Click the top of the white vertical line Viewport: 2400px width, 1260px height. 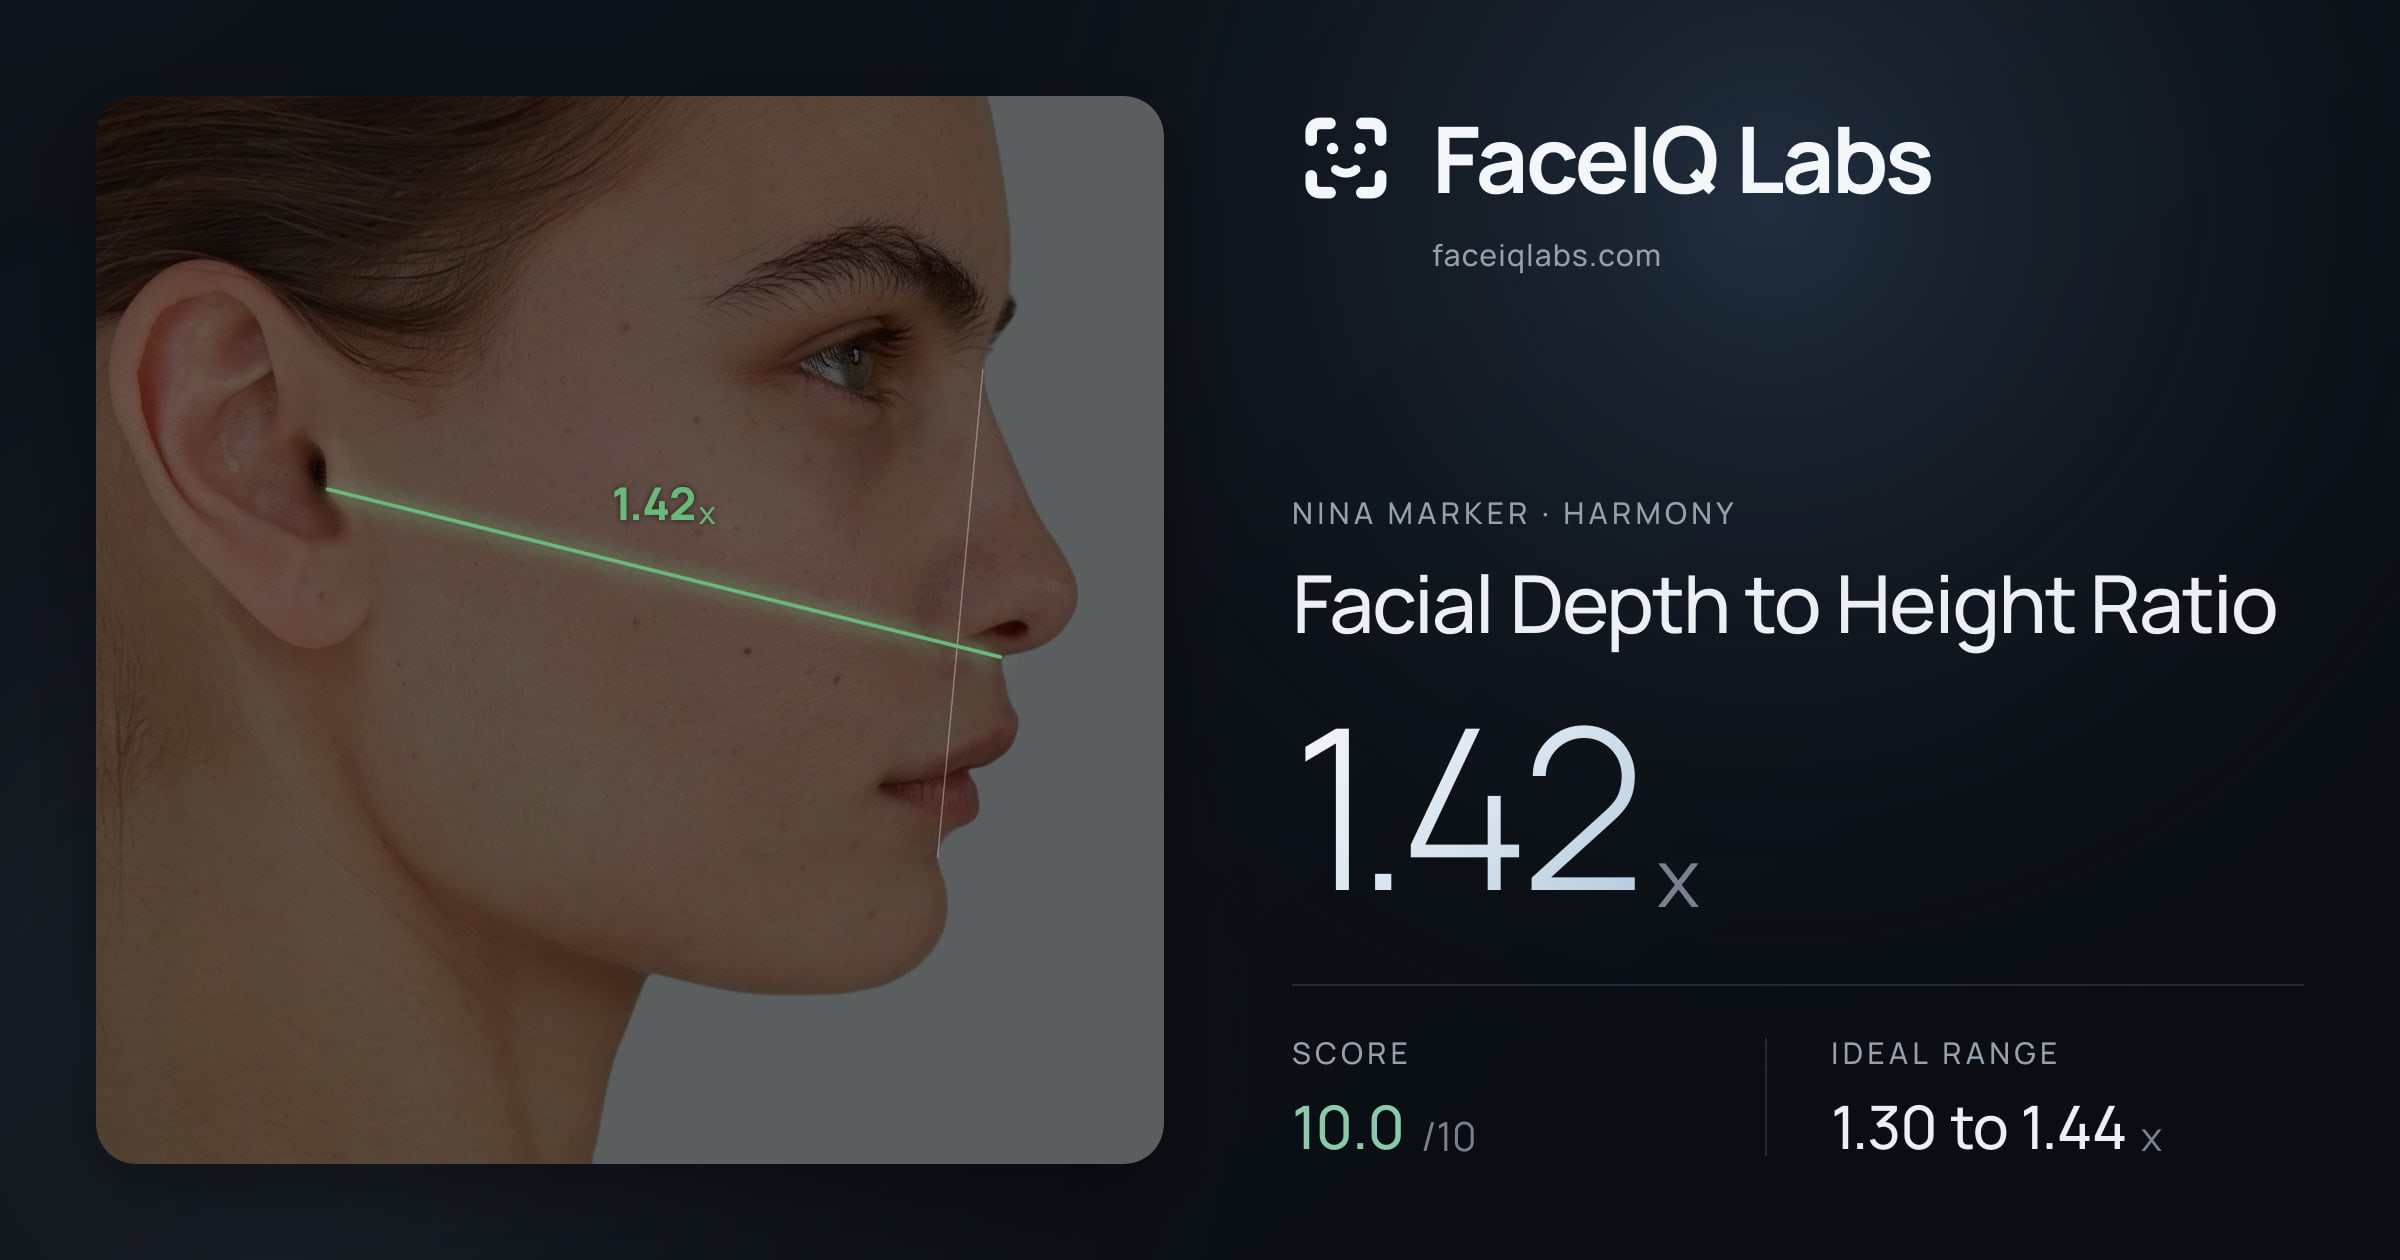pyautogui.click(x=982, y=372)
